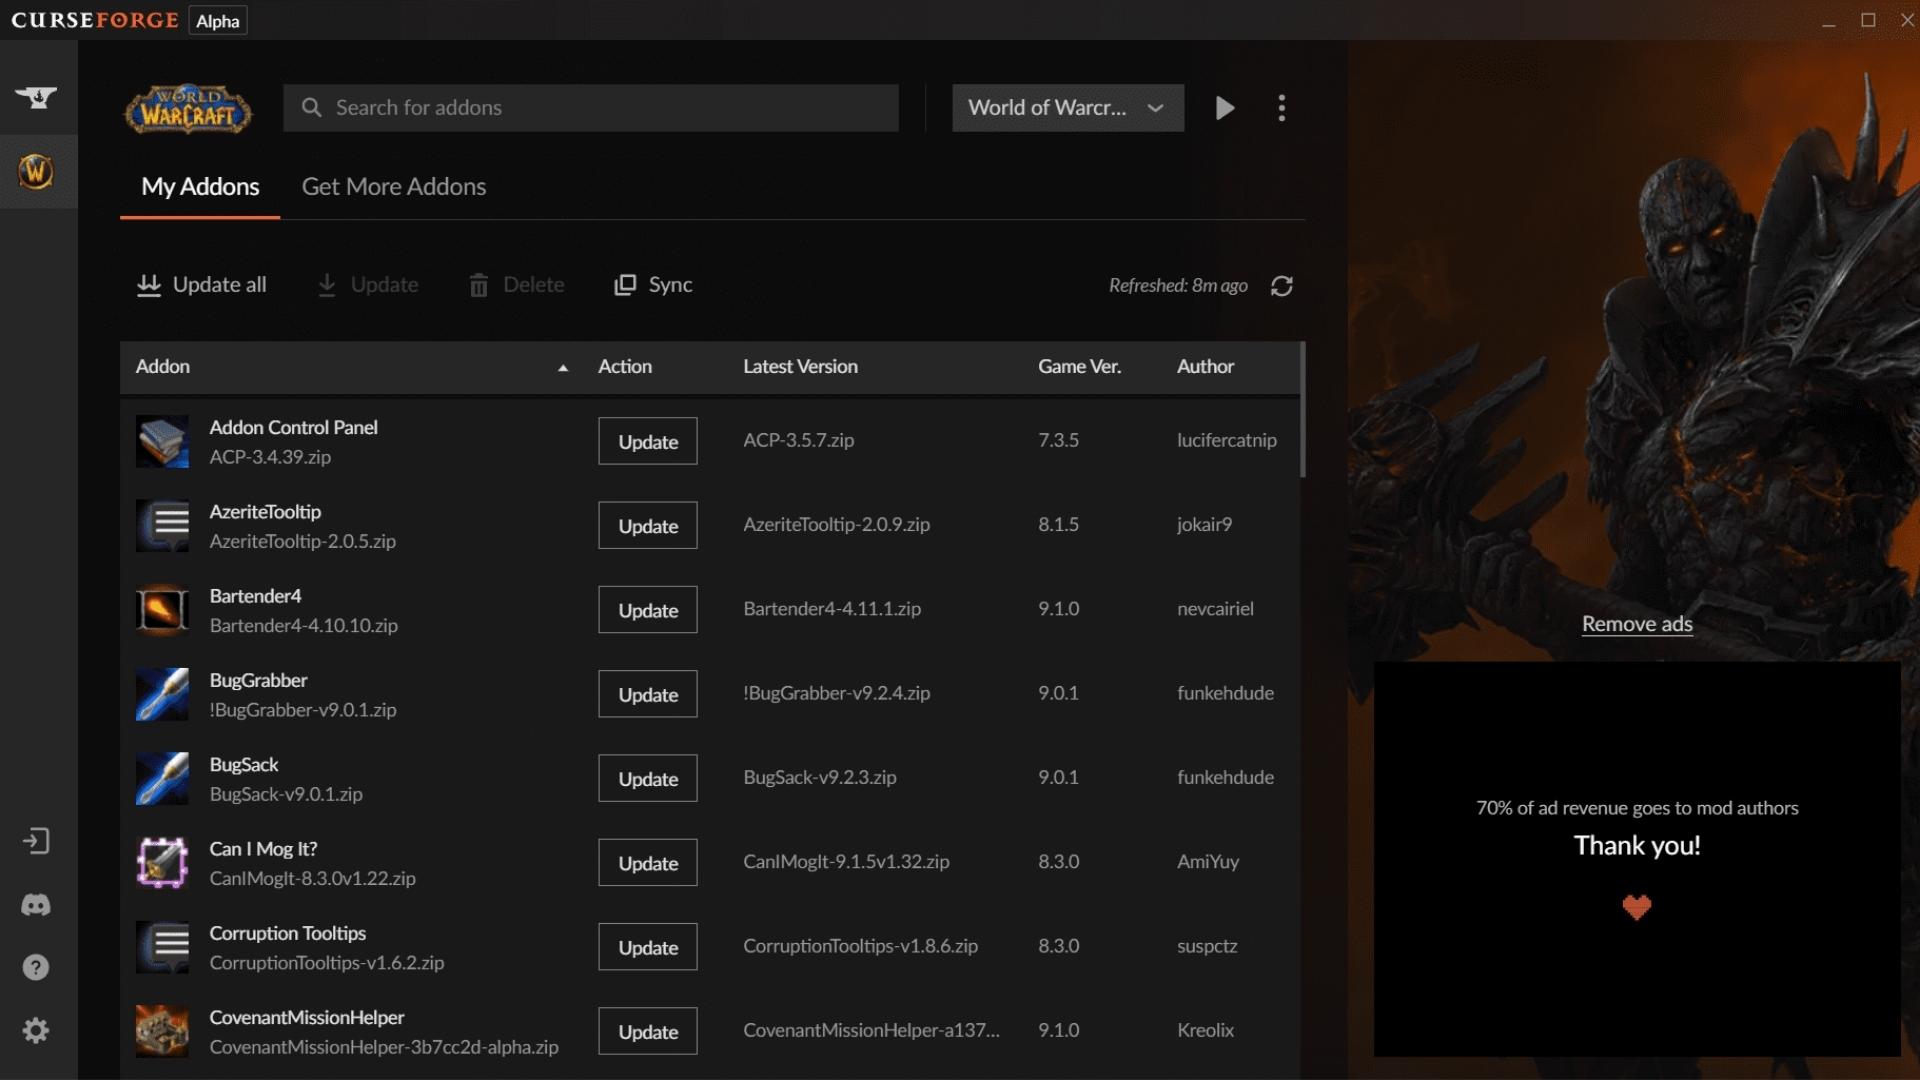Open the Discord link icon

coord(37,905)
